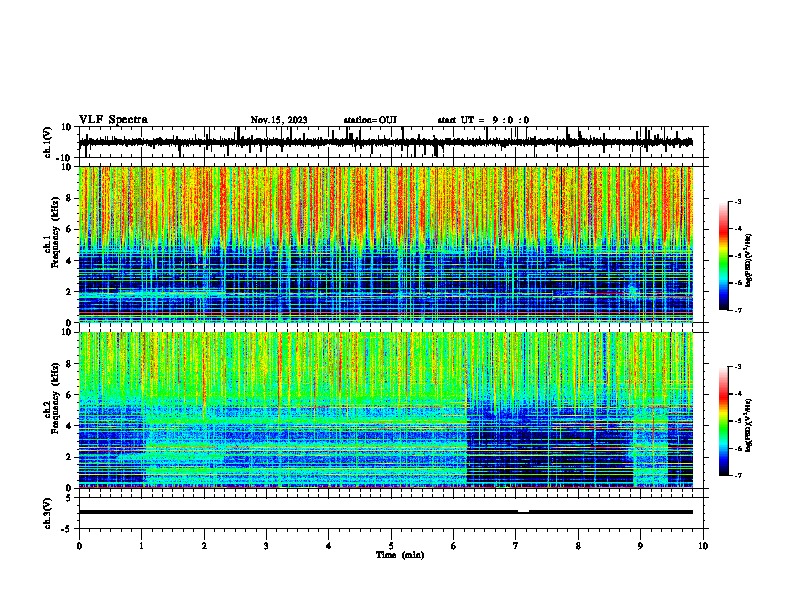The image size is (792, 612).
Task: Click time axis tick label "10" at the right end
Action: click(x=703, y=546)
